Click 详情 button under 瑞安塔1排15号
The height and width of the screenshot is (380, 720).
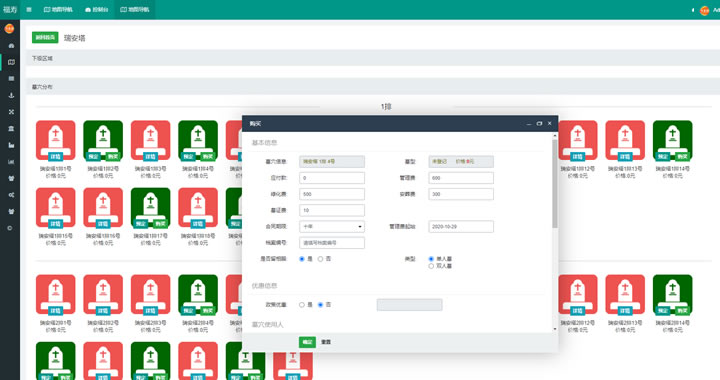(56, 224)
